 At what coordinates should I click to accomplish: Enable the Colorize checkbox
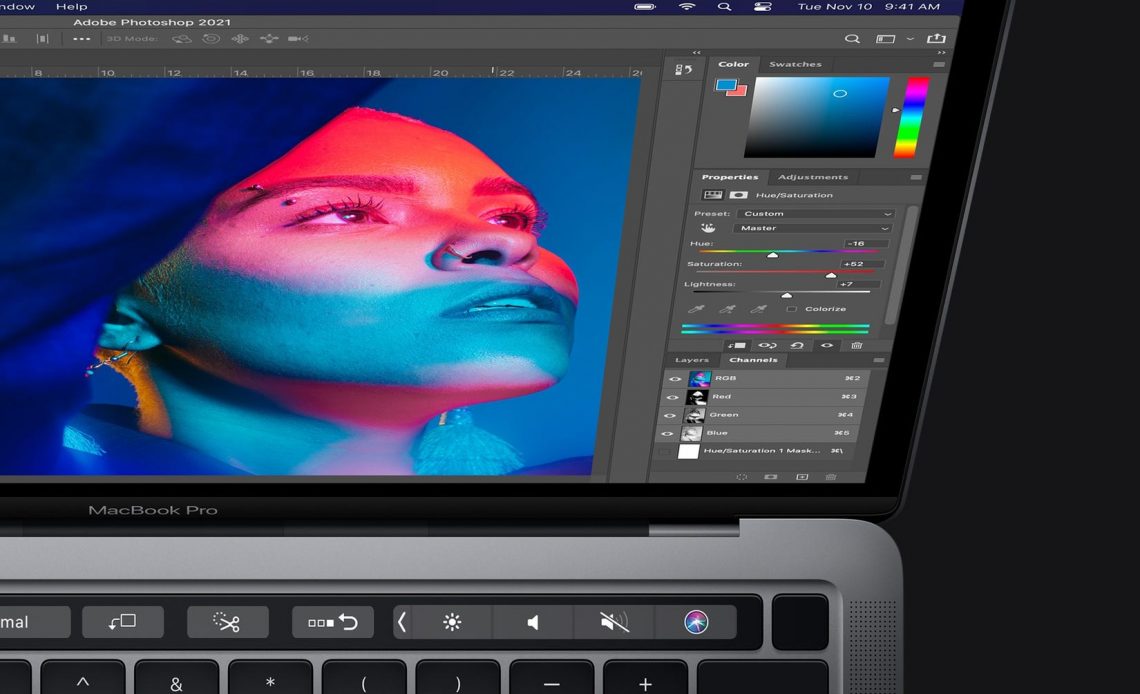point(793,309)
